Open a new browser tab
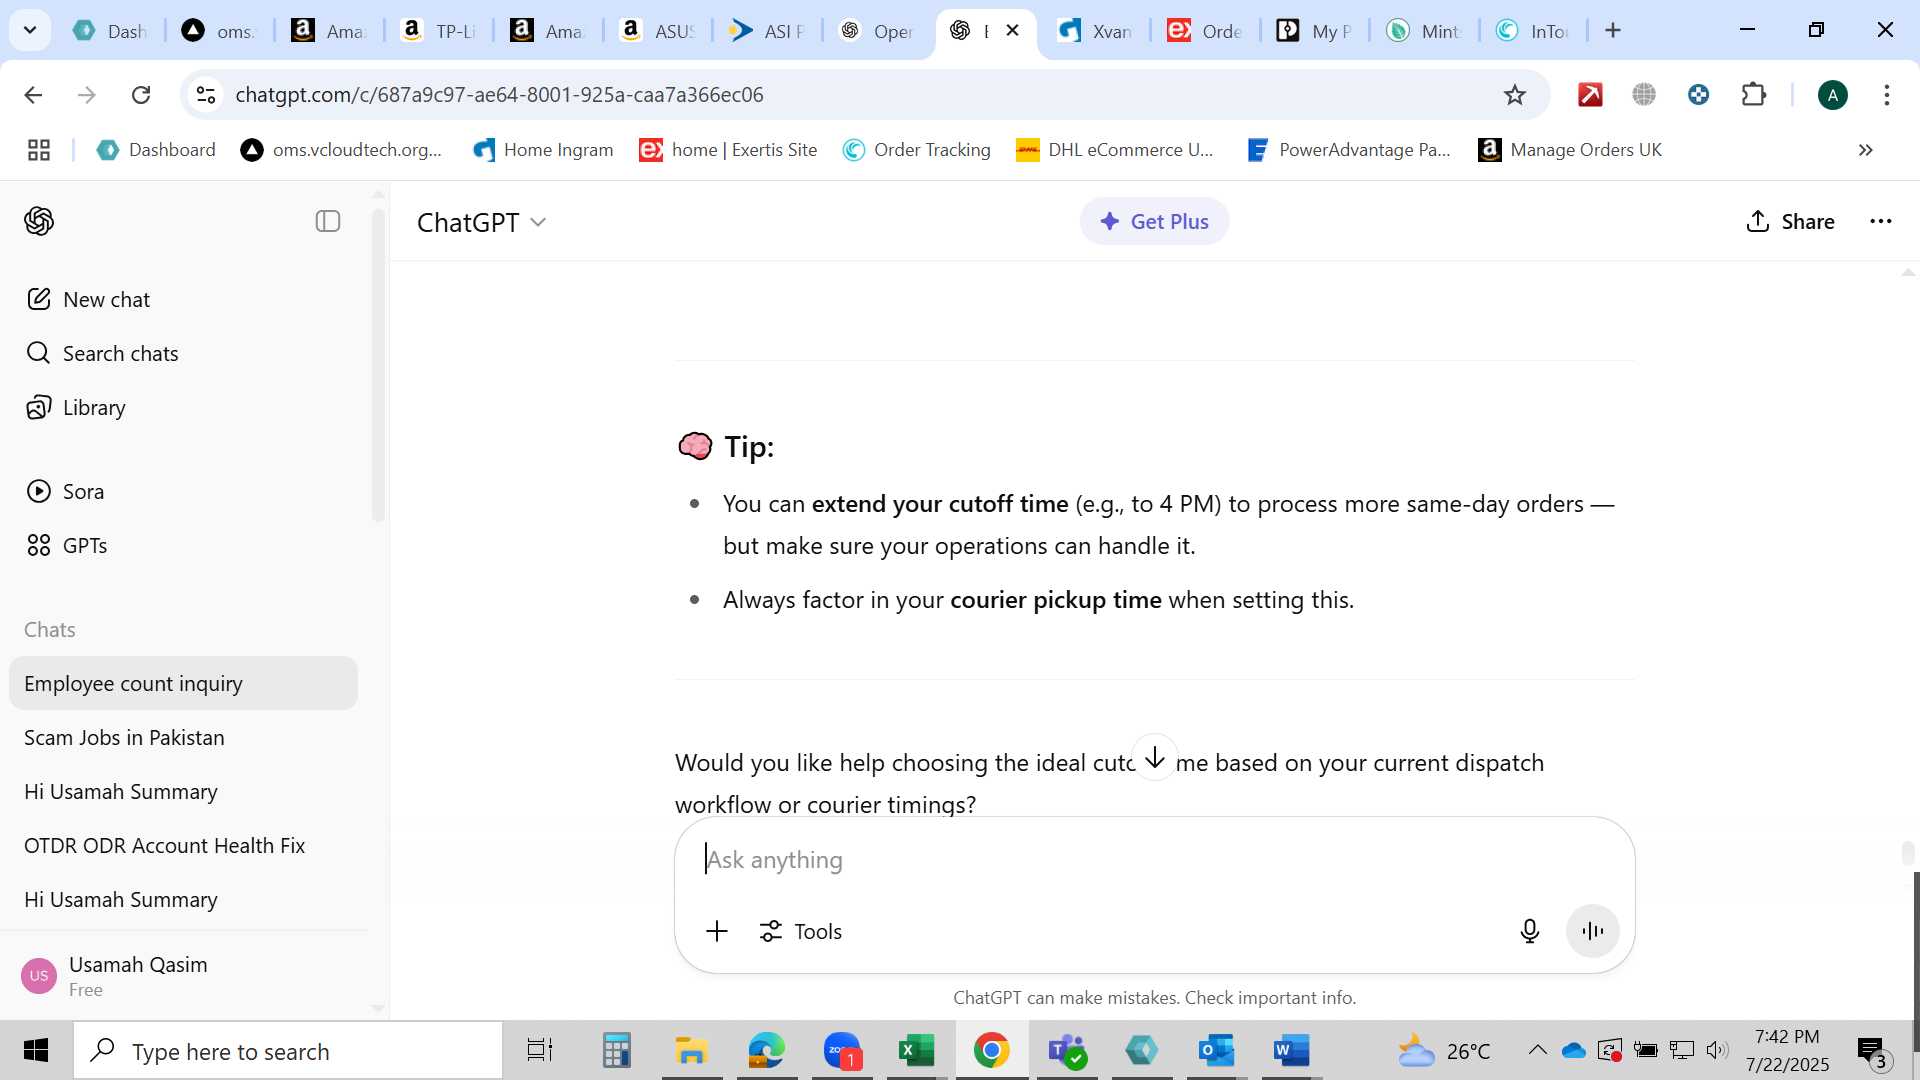Screen dimensions: 1920x1080 point(1613,30)
